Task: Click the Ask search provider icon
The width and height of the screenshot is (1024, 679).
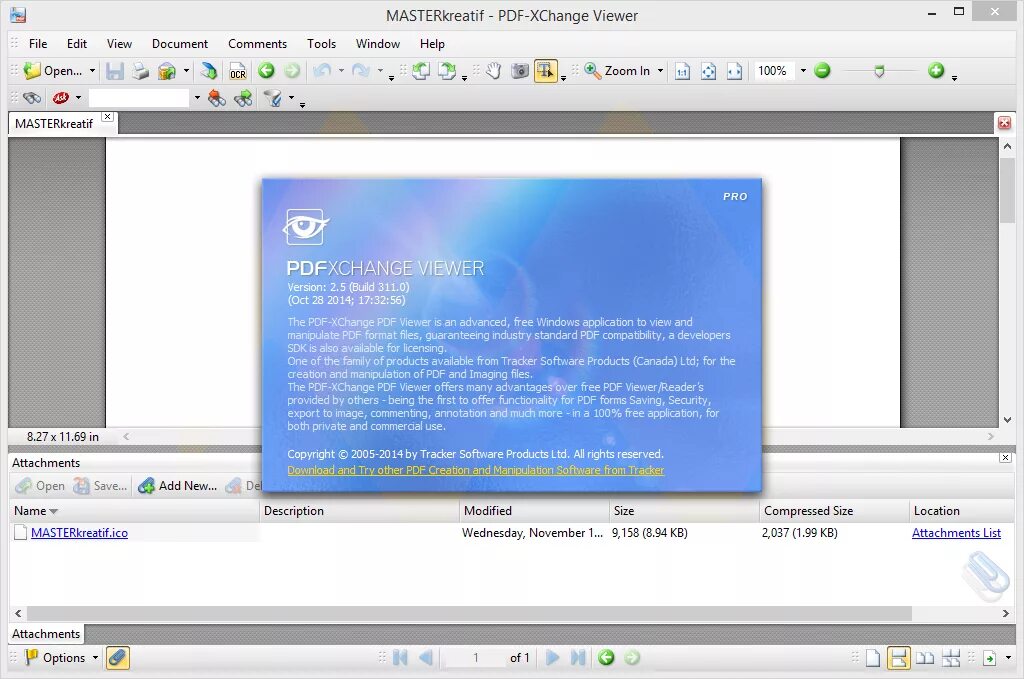Action: [x=61, y=98]
